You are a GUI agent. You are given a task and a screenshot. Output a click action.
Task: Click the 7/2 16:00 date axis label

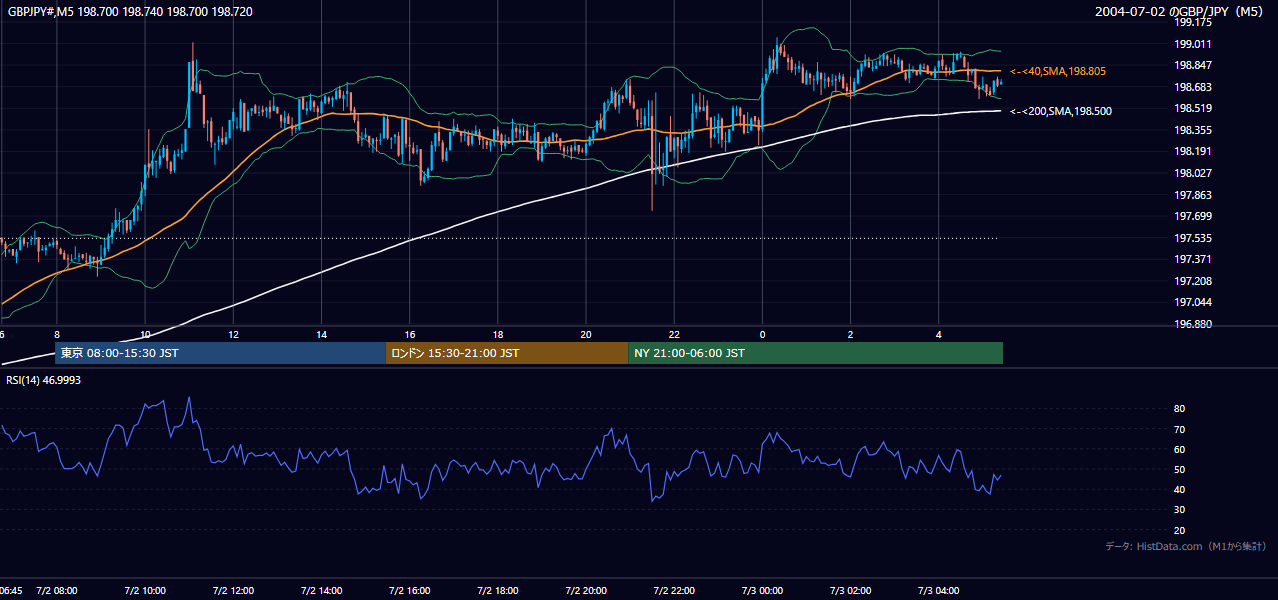409,590
